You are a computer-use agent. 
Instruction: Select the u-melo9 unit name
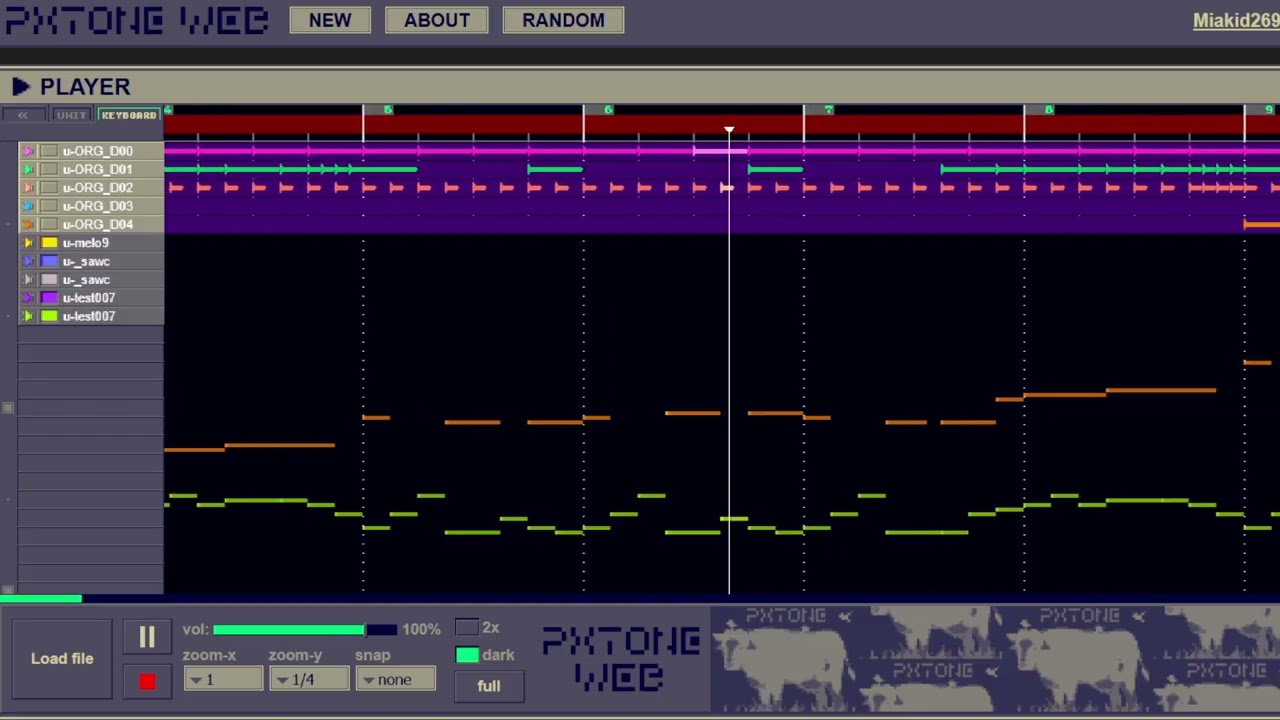85,243
